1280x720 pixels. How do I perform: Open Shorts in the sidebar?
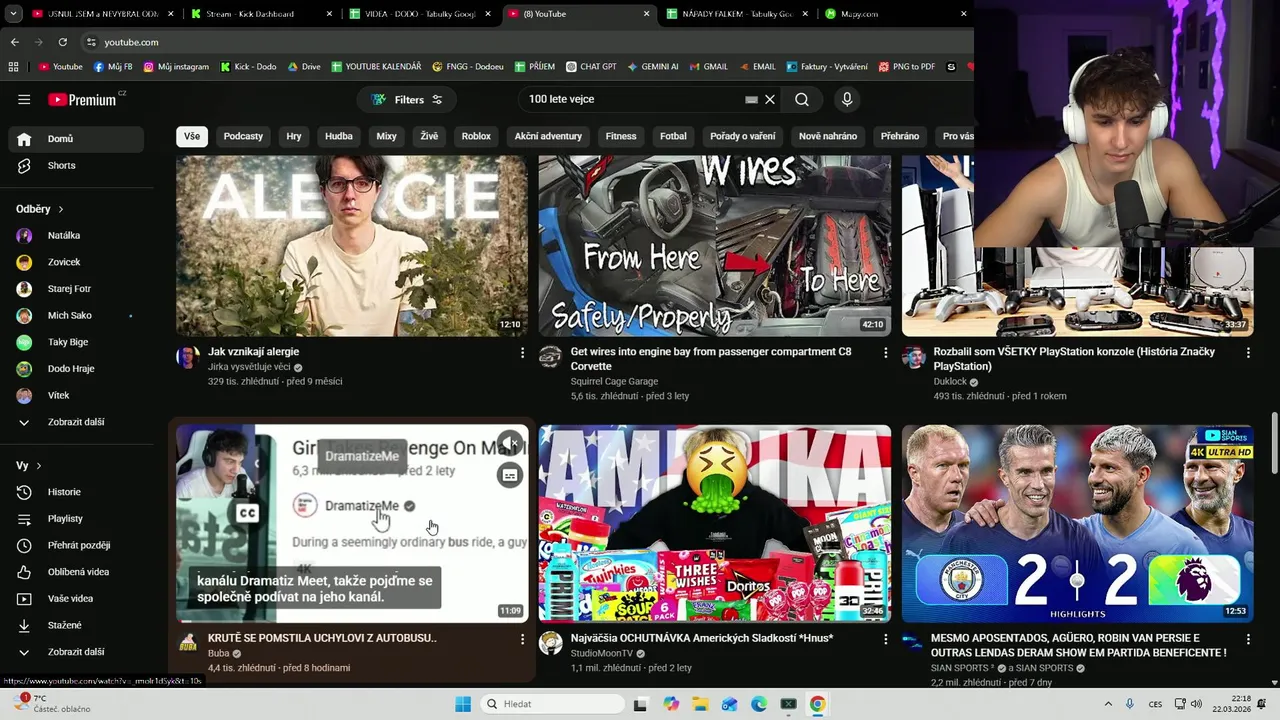pyautogui.click(x=75, y=166)
